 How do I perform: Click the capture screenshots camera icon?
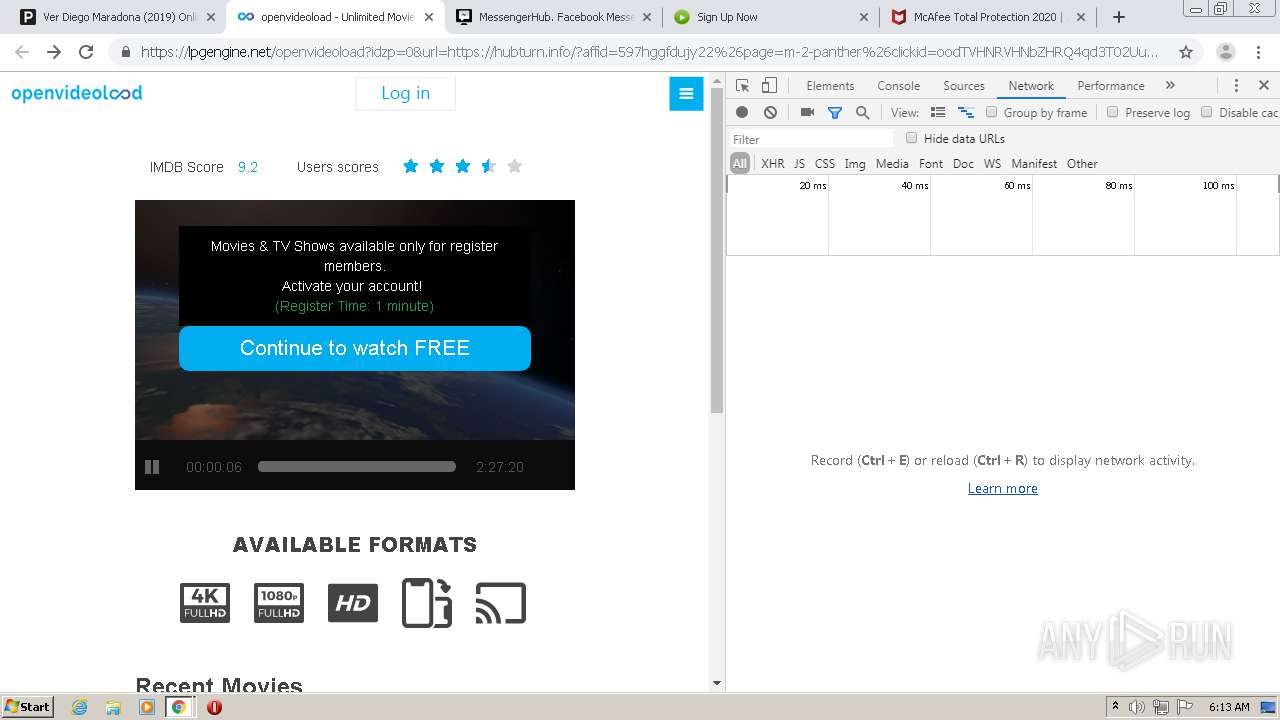[x=807, y=113]
